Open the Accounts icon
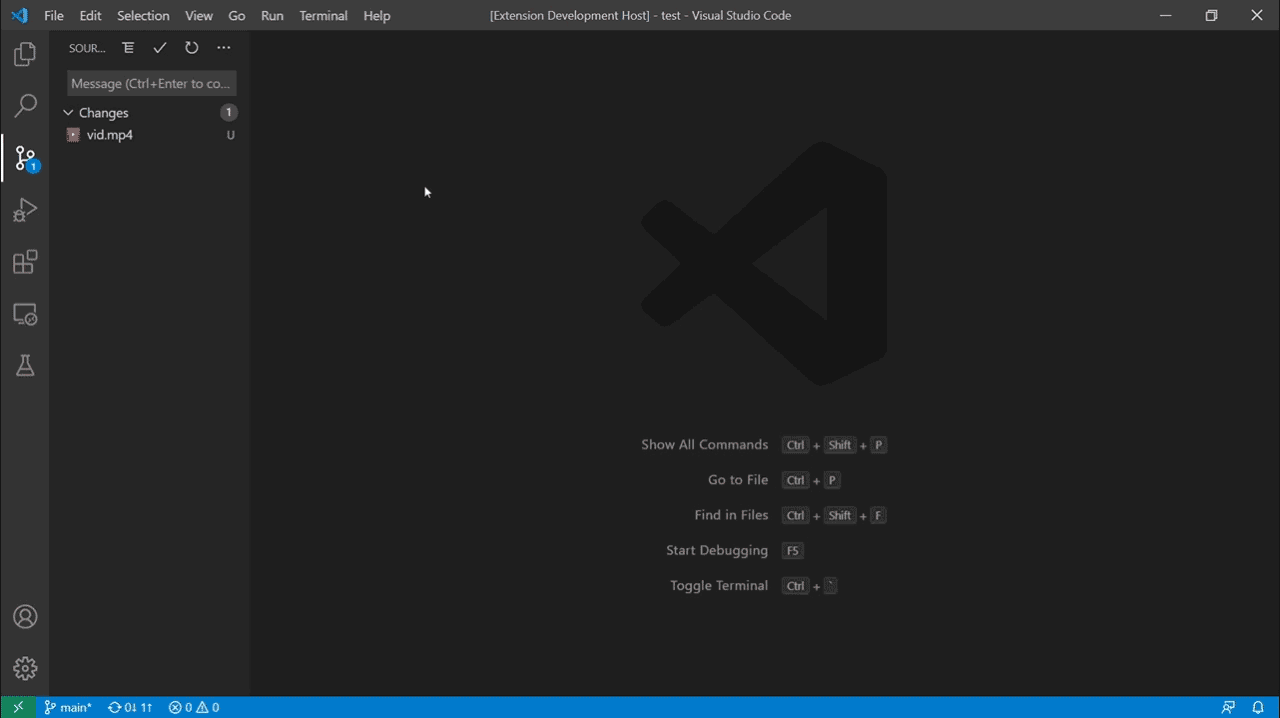1280x718 pixels. pyautogui.click(x=25, y=616)
